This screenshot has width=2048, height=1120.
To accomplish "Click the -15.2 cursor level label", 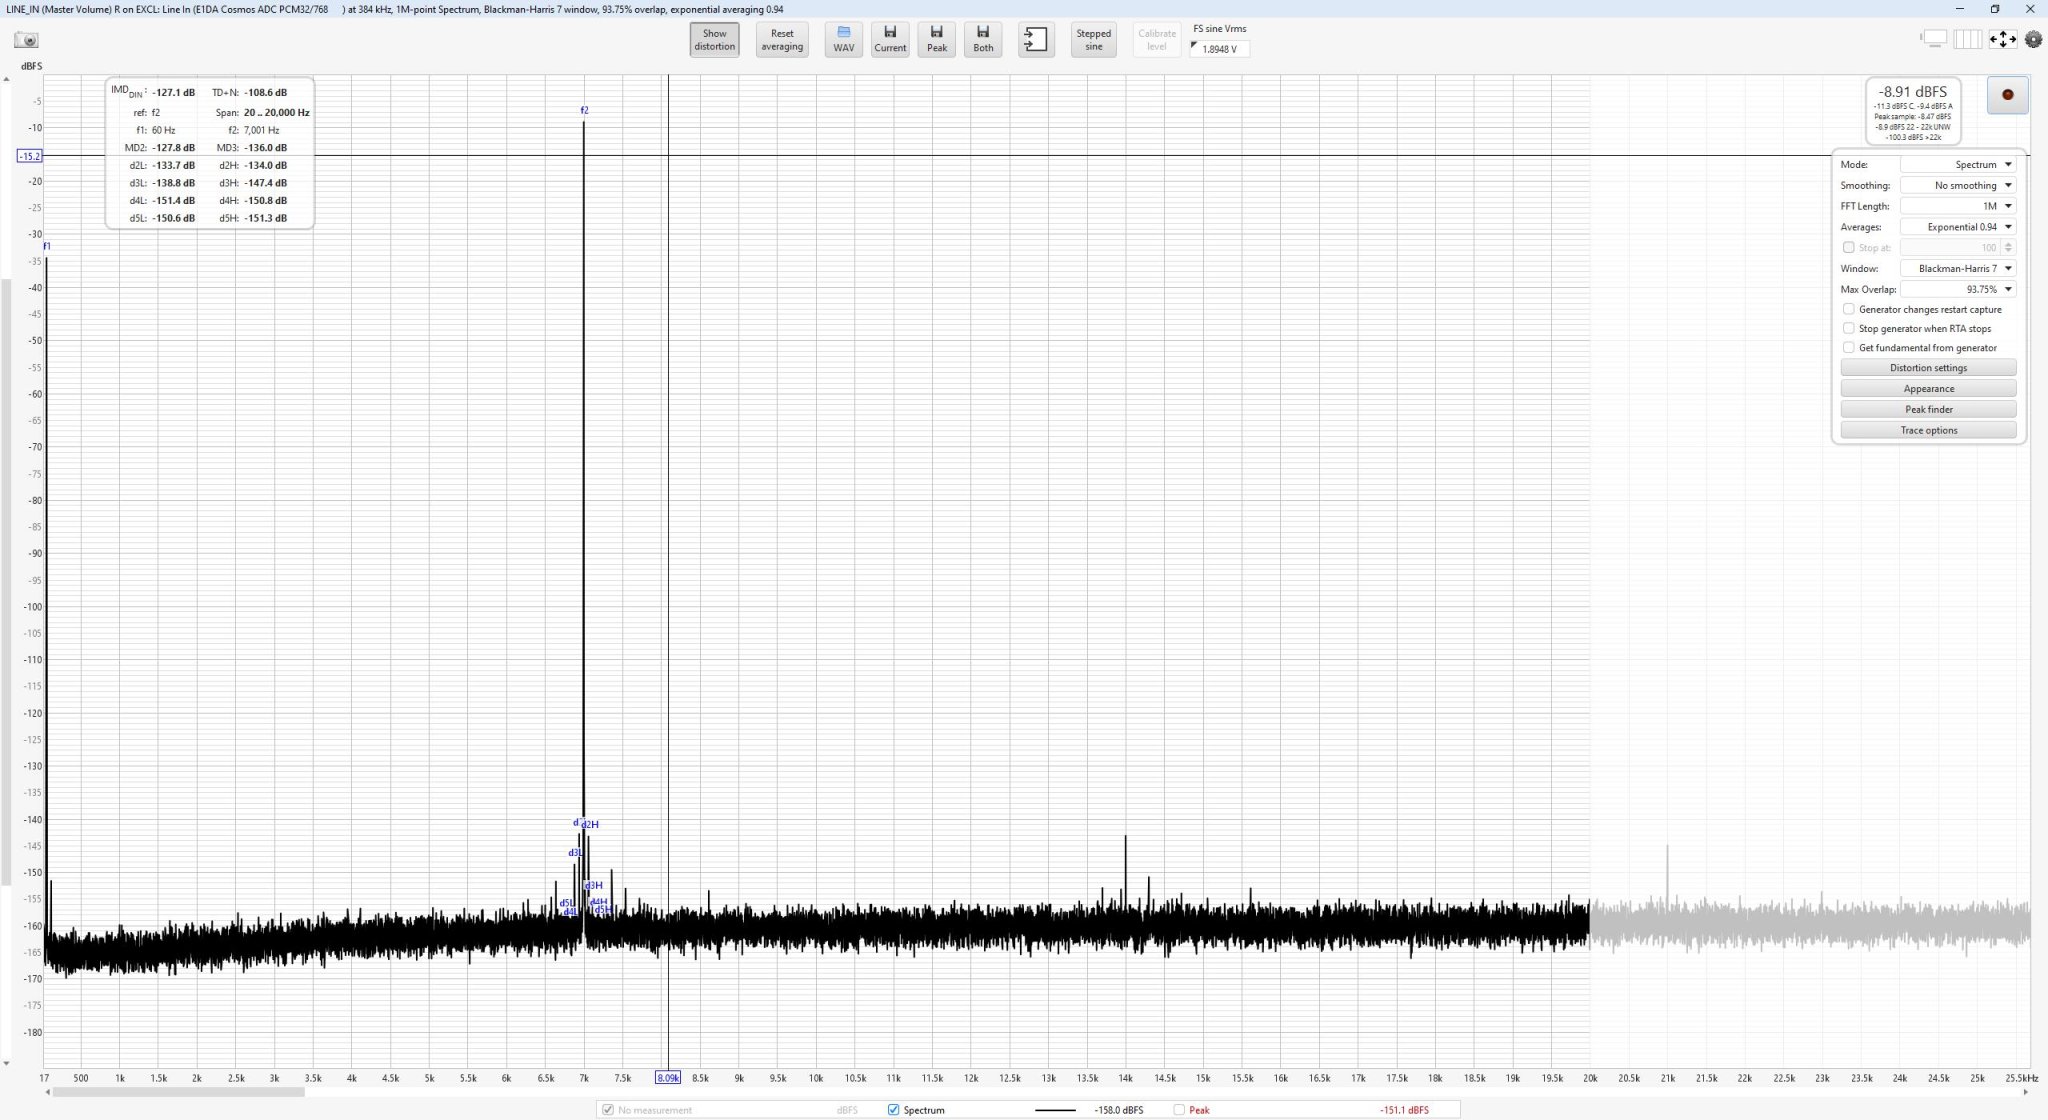I will (x=30, y=156).
